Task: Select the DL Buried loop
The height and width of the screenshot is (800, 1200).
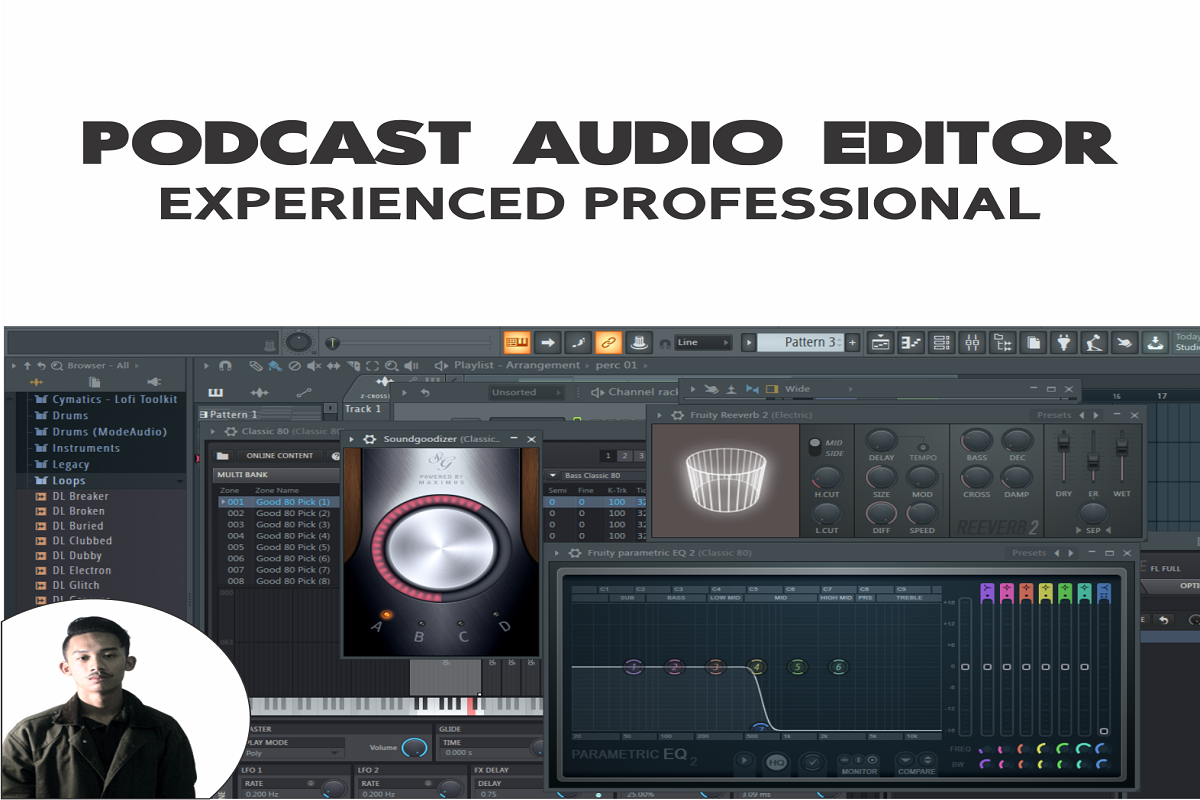Action: 77,526
